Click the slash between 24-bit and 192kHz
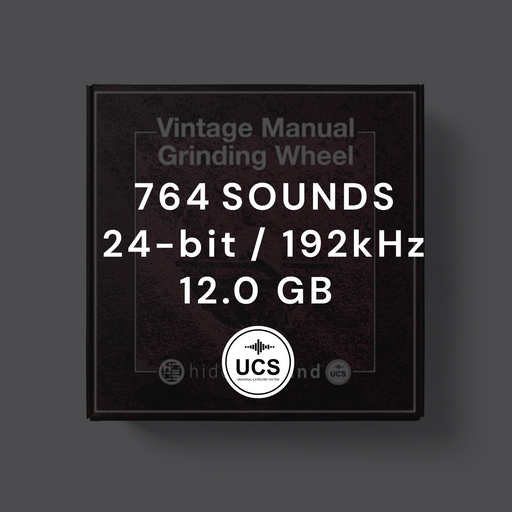This screenshot has width=512, height=512. [259, 245]
